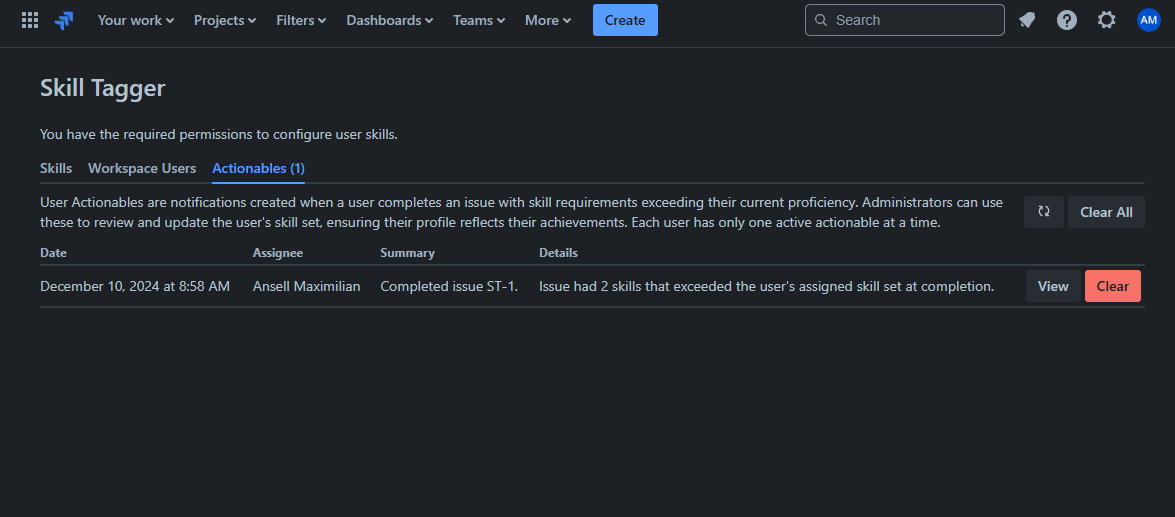The image size is (1175, 517).
Task: Expand the Projects dropdown menu
Action: tap(224, 20)
